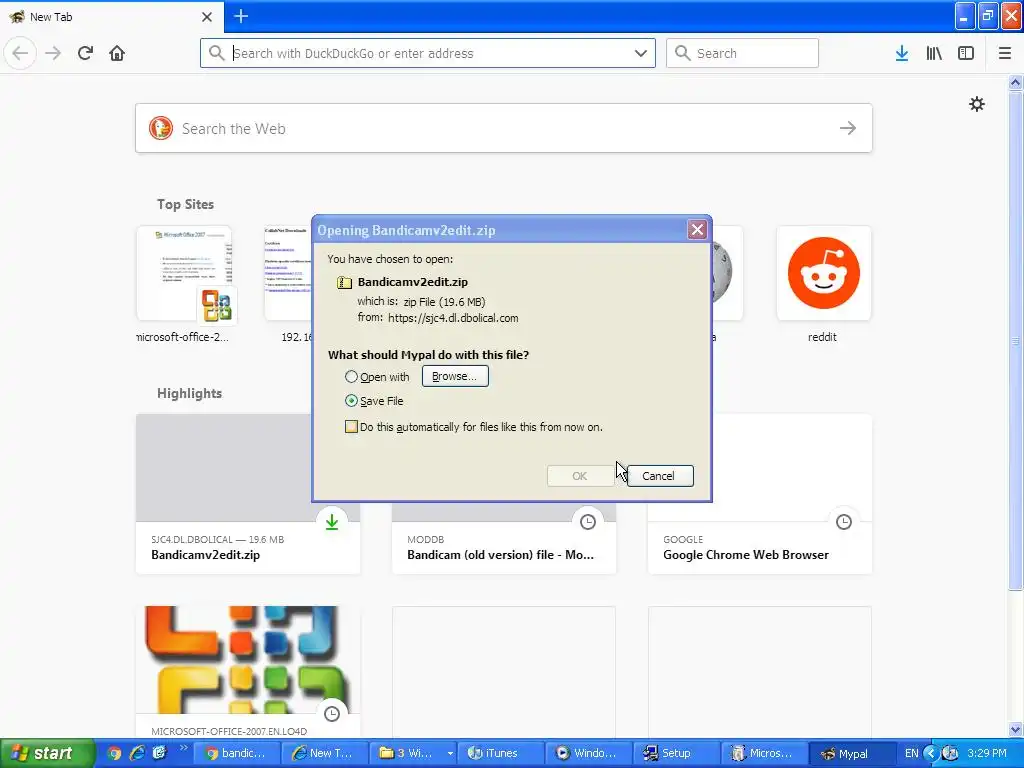The image size is (1024, 768).
Task: Select the Save File radio button
Action: pos(351,401)
